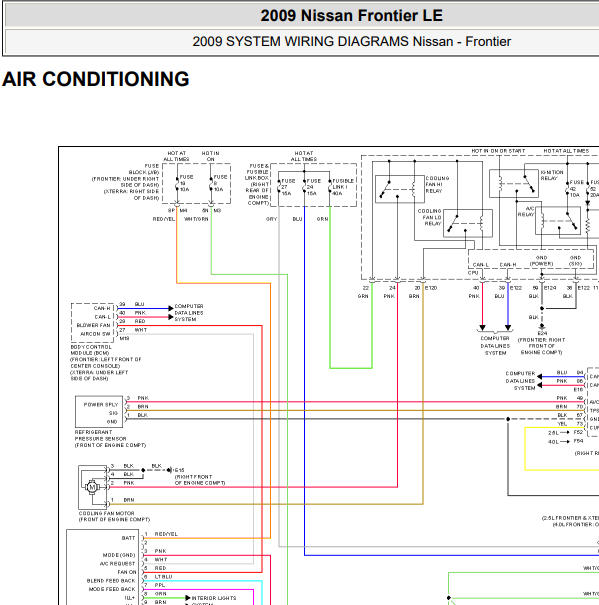Click the "BODY CONTROL MODULE (BCM)" label
The height and width of the screenshot is (605, 599).
(91, 350)
